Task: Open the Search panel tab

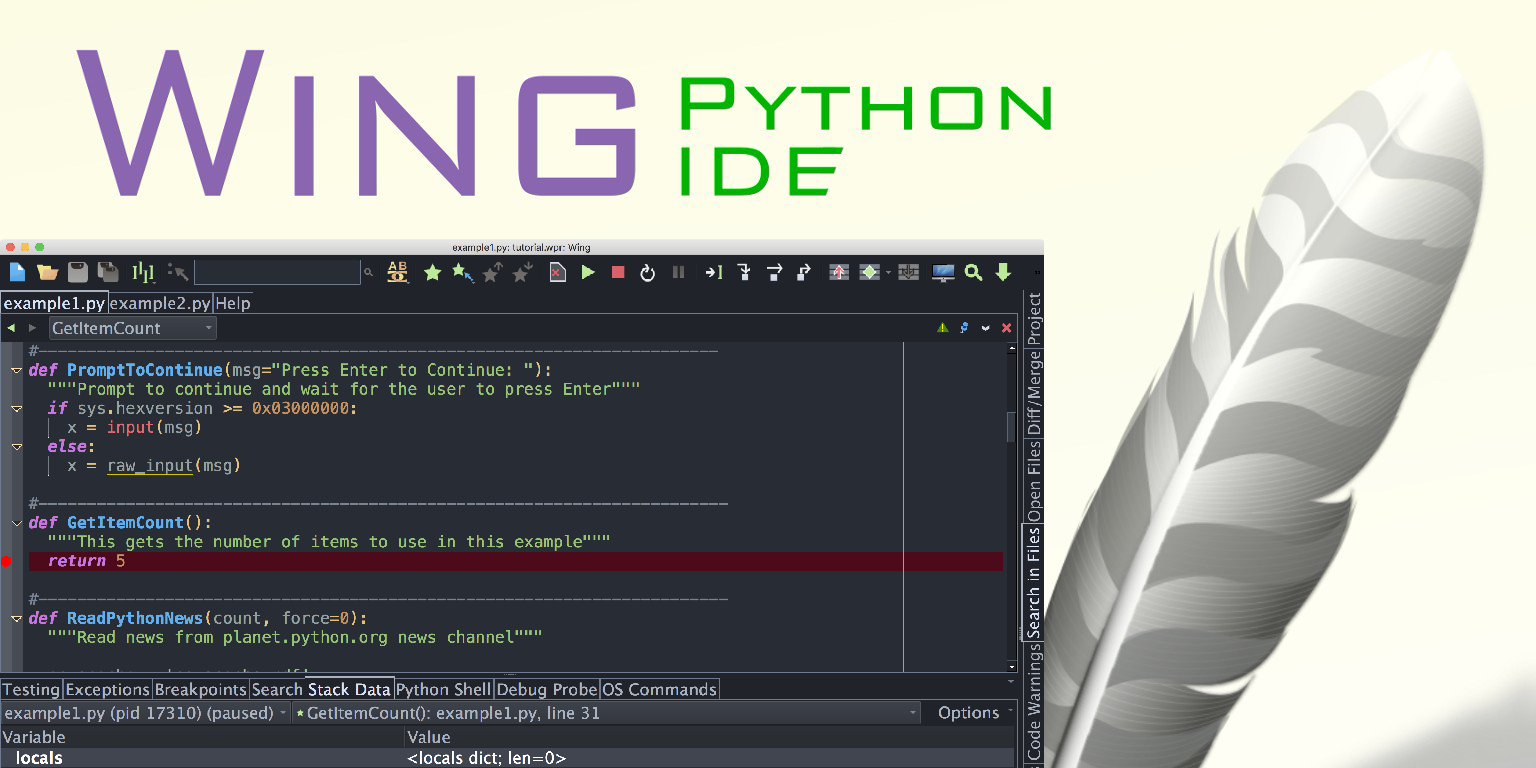Action: tap(277, 689)
